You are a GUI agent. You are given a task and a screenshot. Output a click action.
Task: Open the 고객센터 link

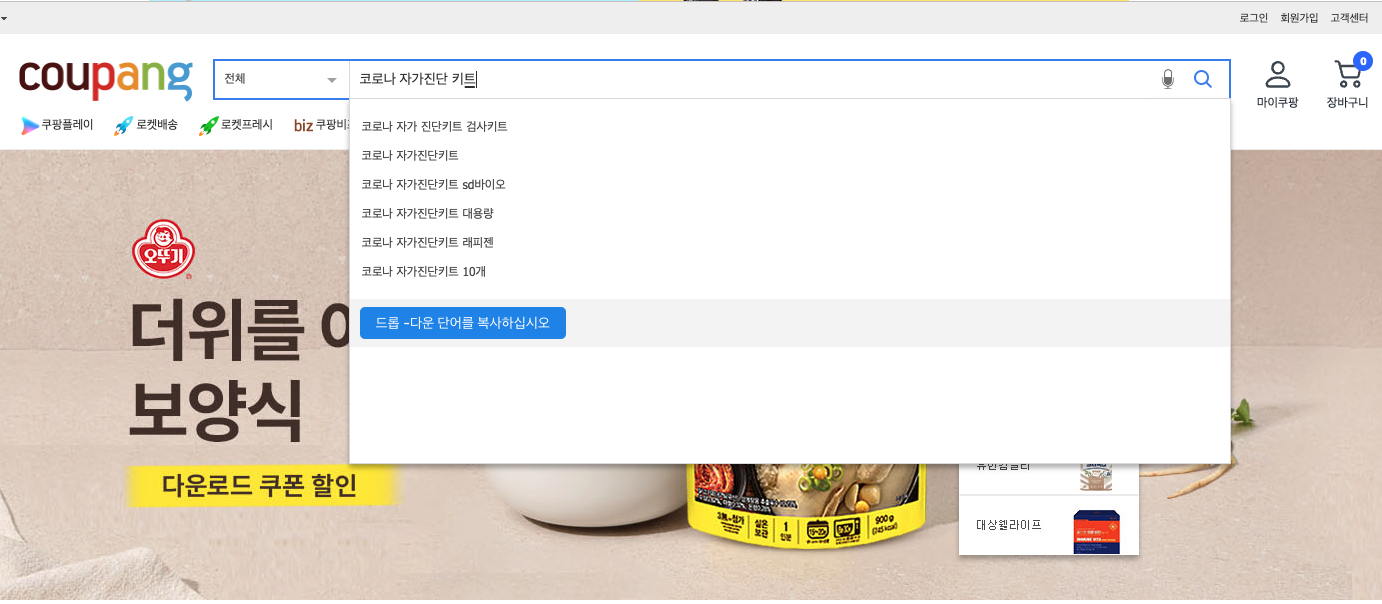[1349, 18]
